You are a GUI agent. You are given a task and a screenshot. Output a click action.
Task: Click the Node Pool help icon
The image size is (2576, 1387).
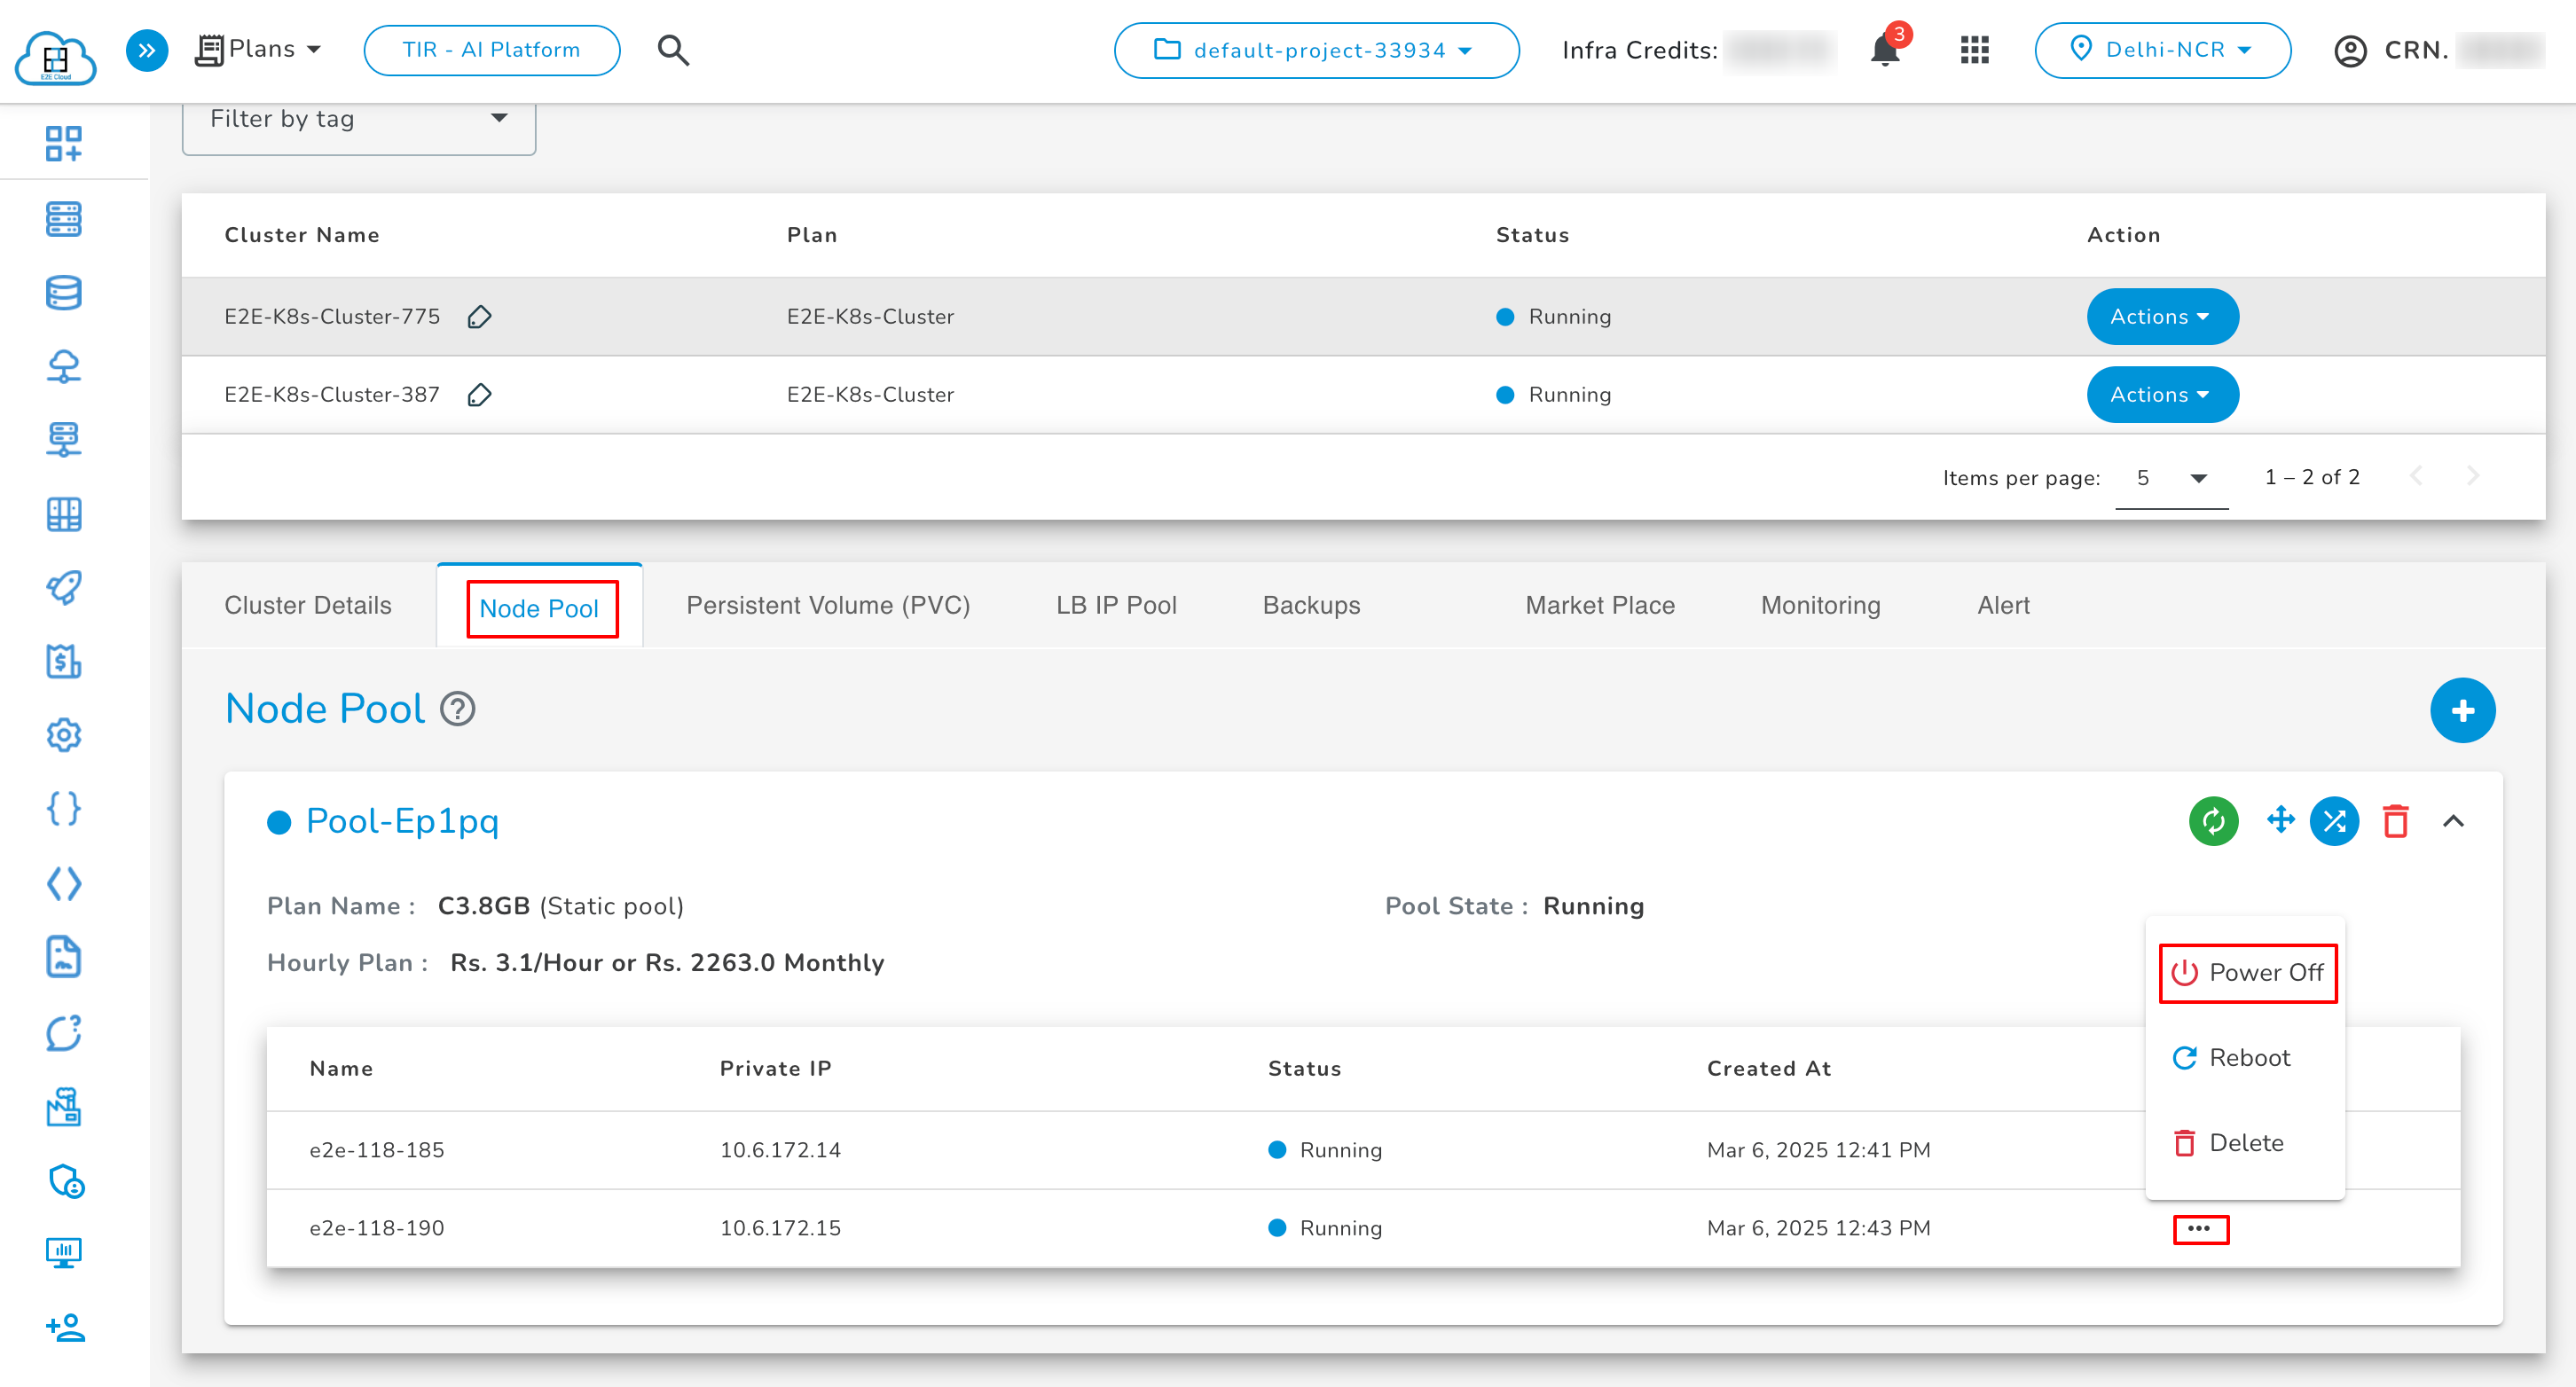(458, 709)
